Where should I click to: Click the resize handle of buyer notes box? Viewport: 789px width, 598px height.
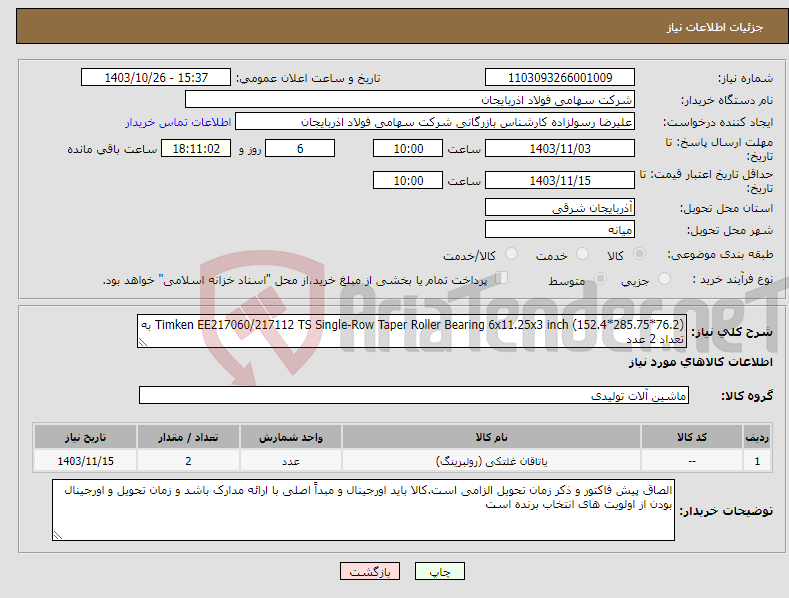click(58, 535)
